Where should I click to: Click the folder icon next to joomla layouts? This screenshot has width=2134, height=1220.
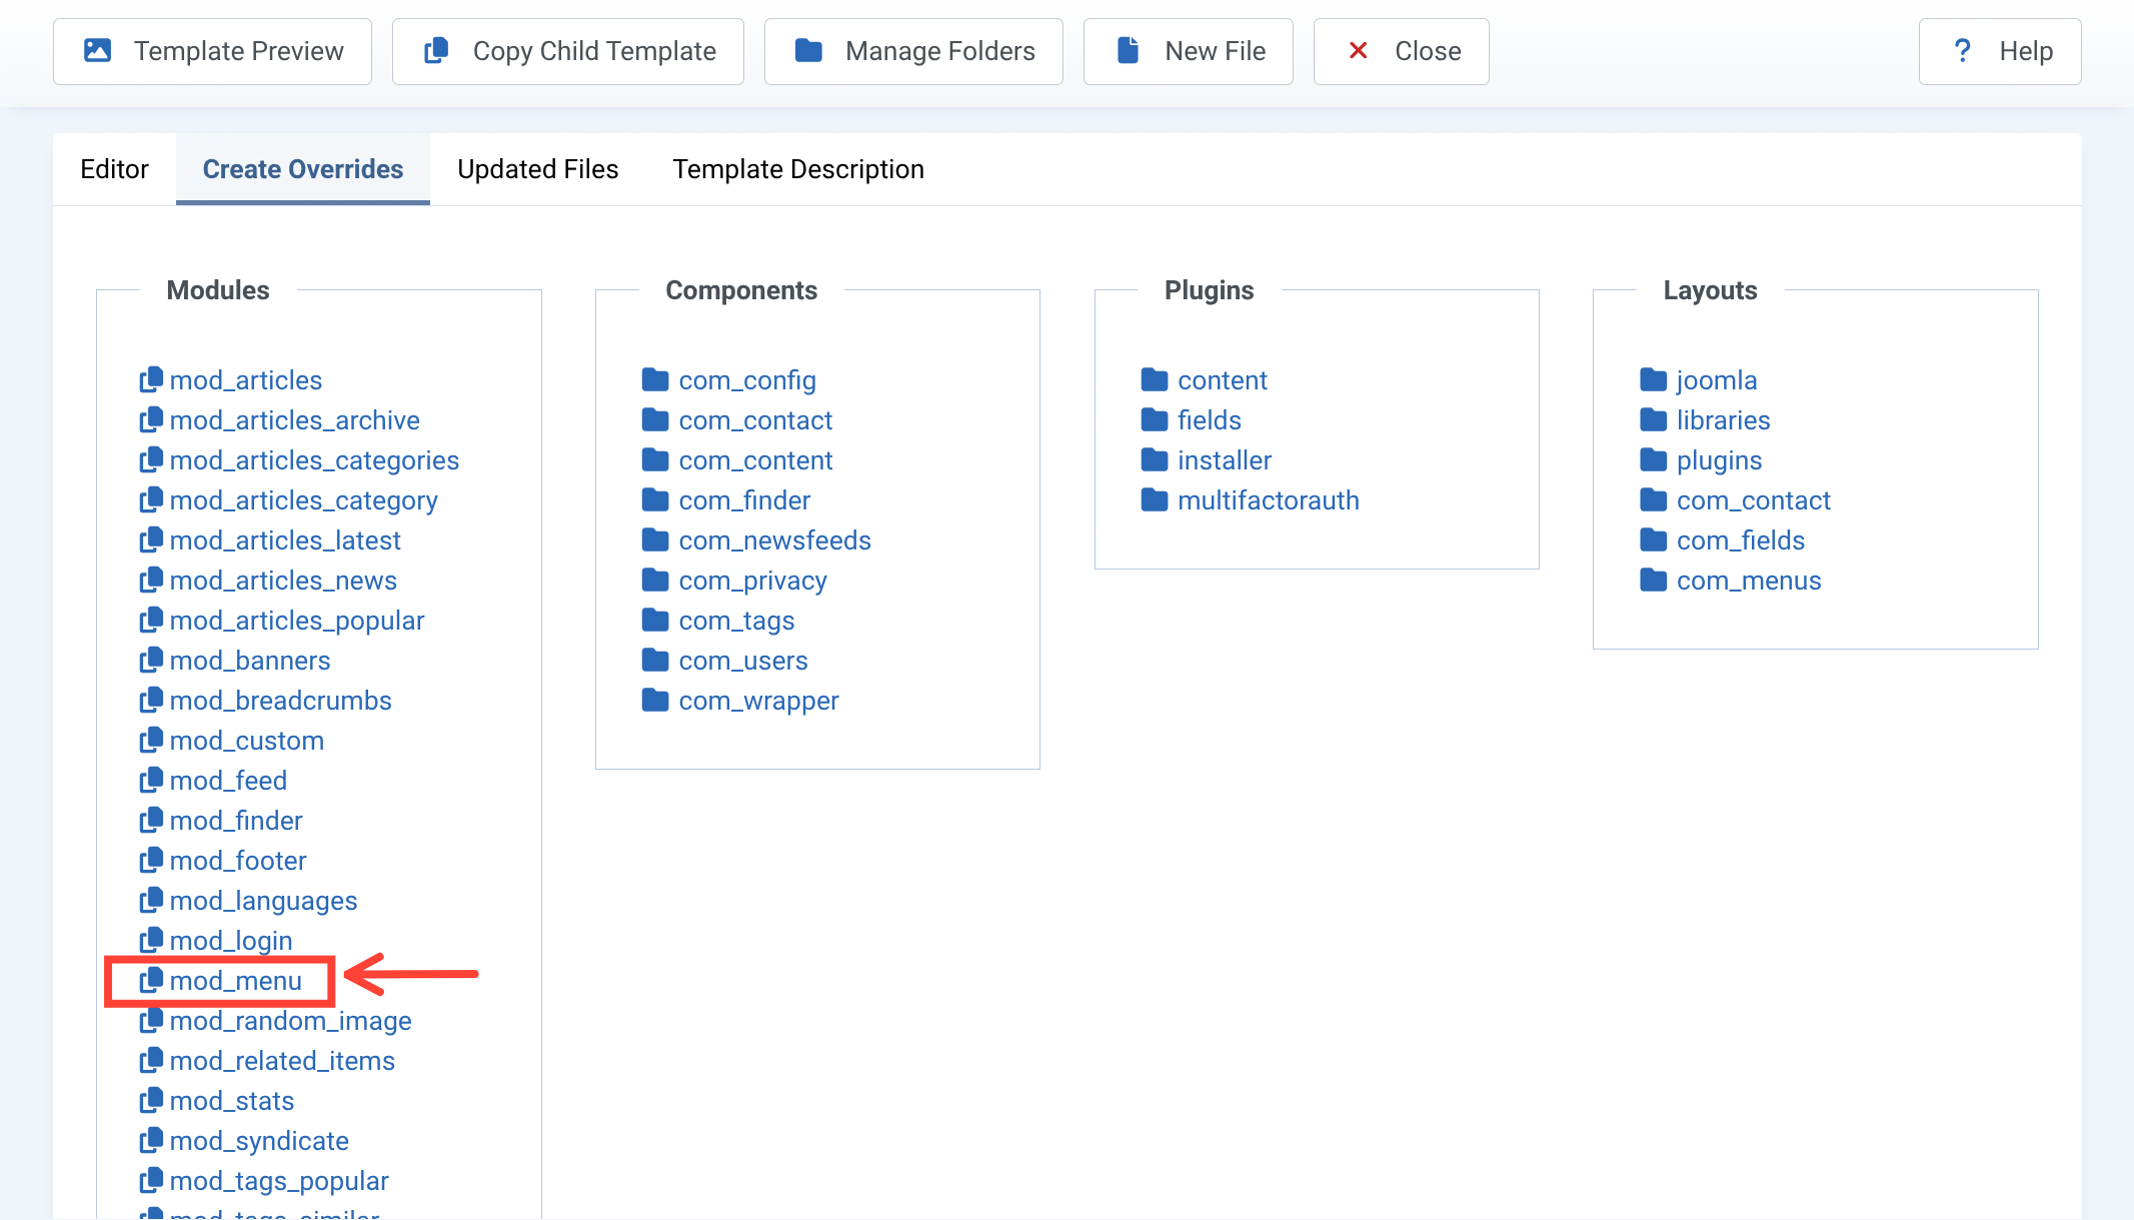(x=1653, y=380)
